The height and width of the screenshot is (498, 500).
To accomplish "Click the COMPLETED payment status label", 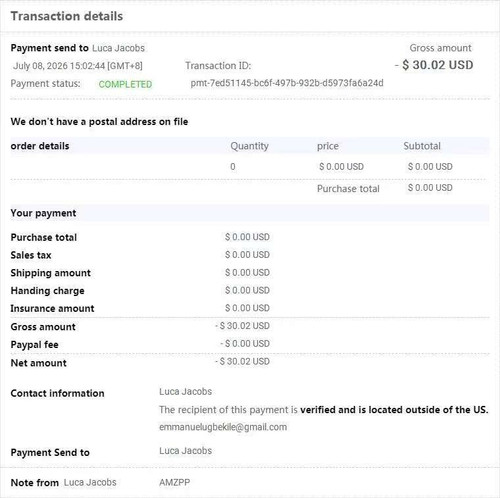I will pos(125,84).
